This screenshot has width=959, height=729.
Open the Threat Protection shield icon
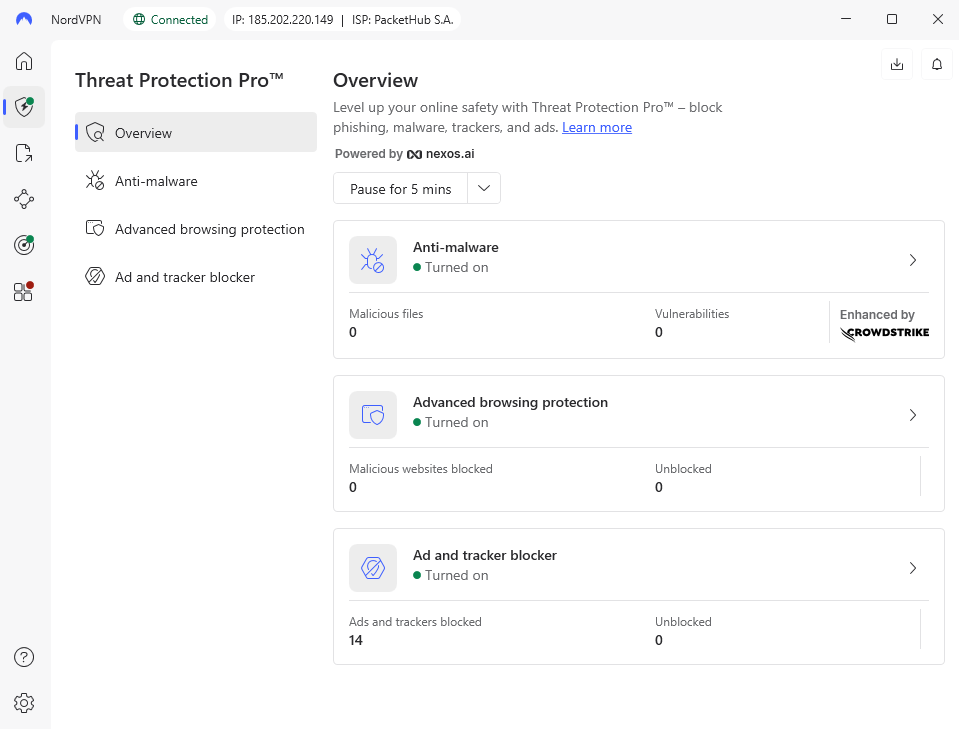coord(24,107)
